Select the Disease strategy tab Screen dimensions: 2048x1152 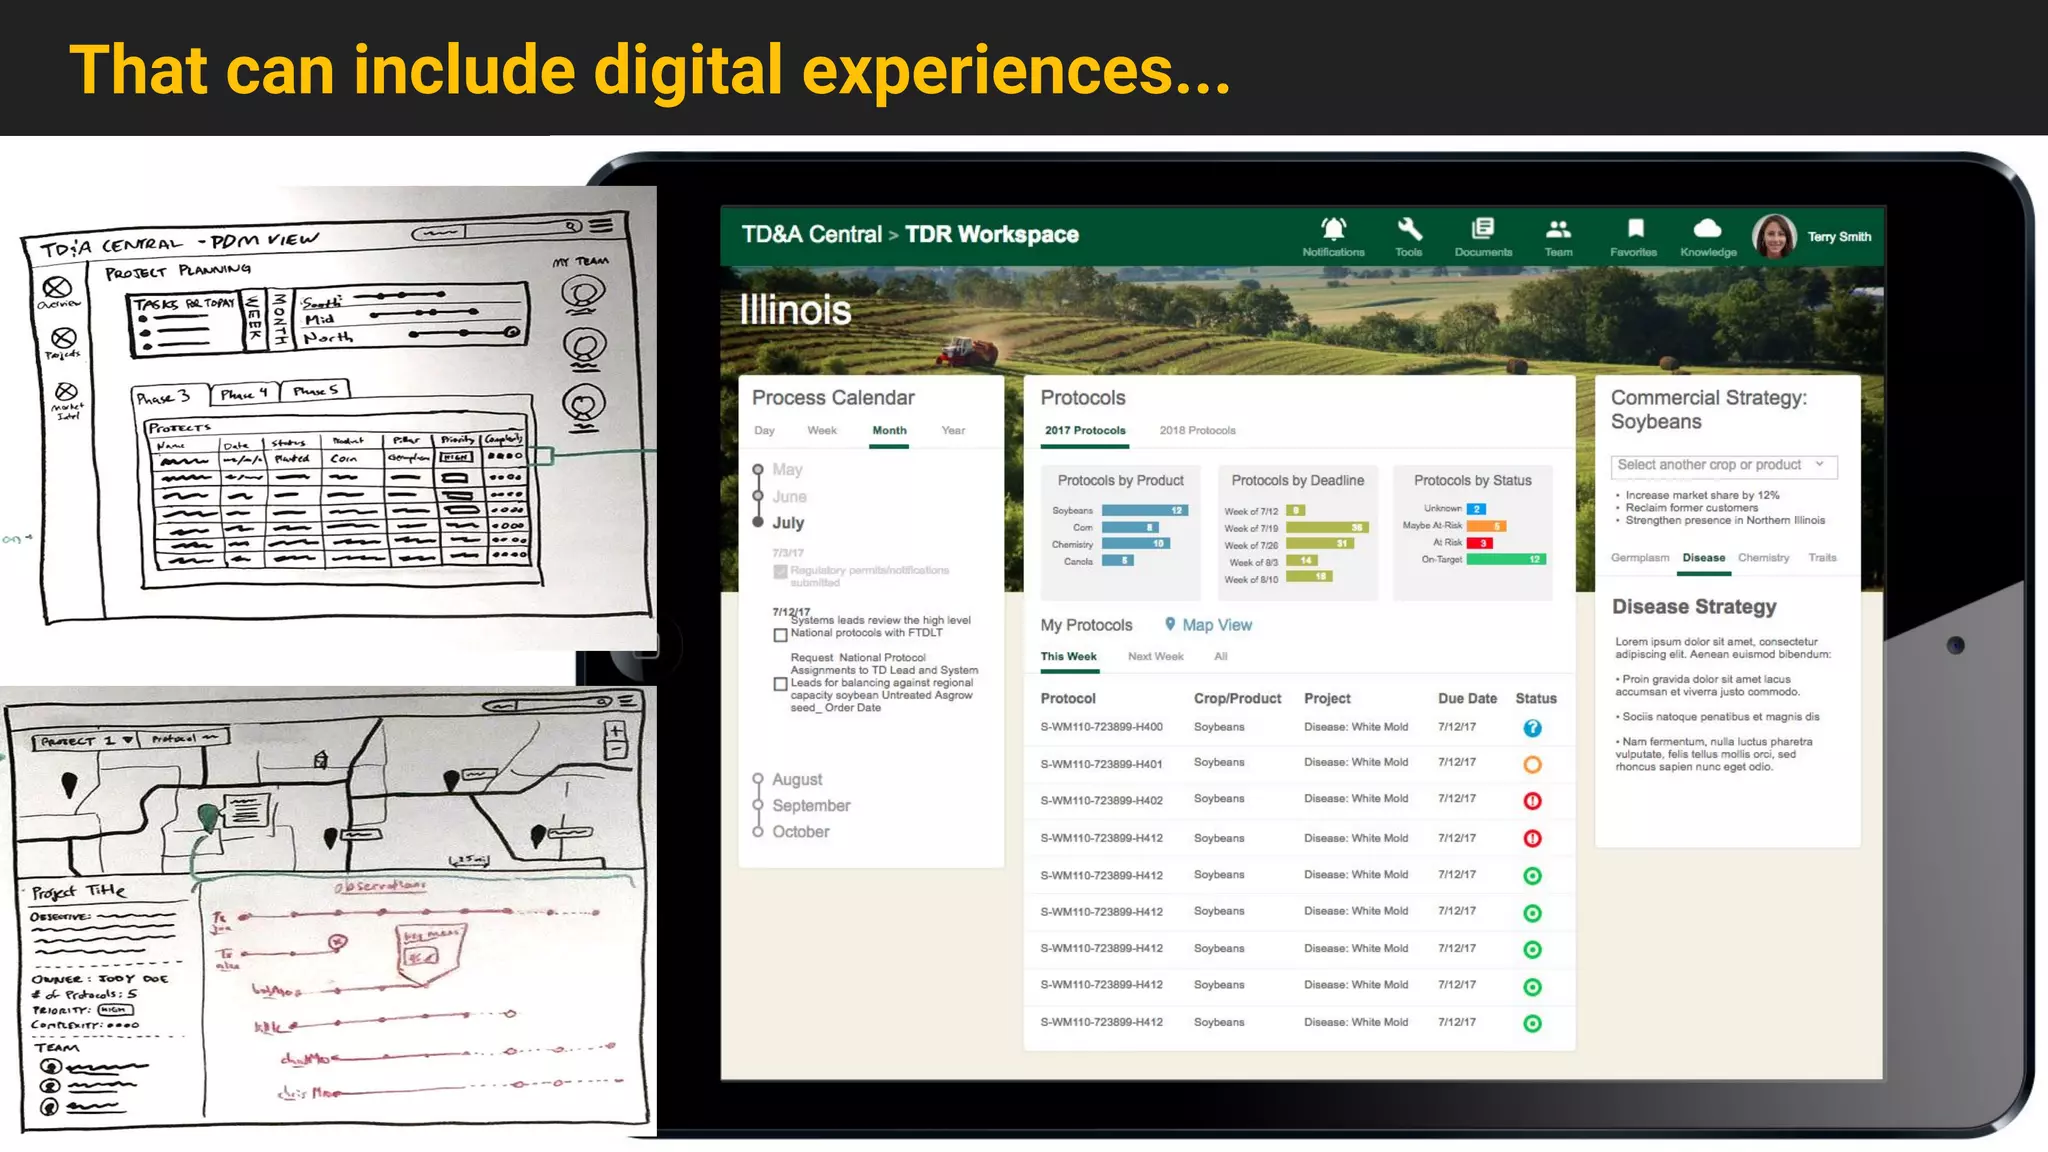coord(1703,558)
